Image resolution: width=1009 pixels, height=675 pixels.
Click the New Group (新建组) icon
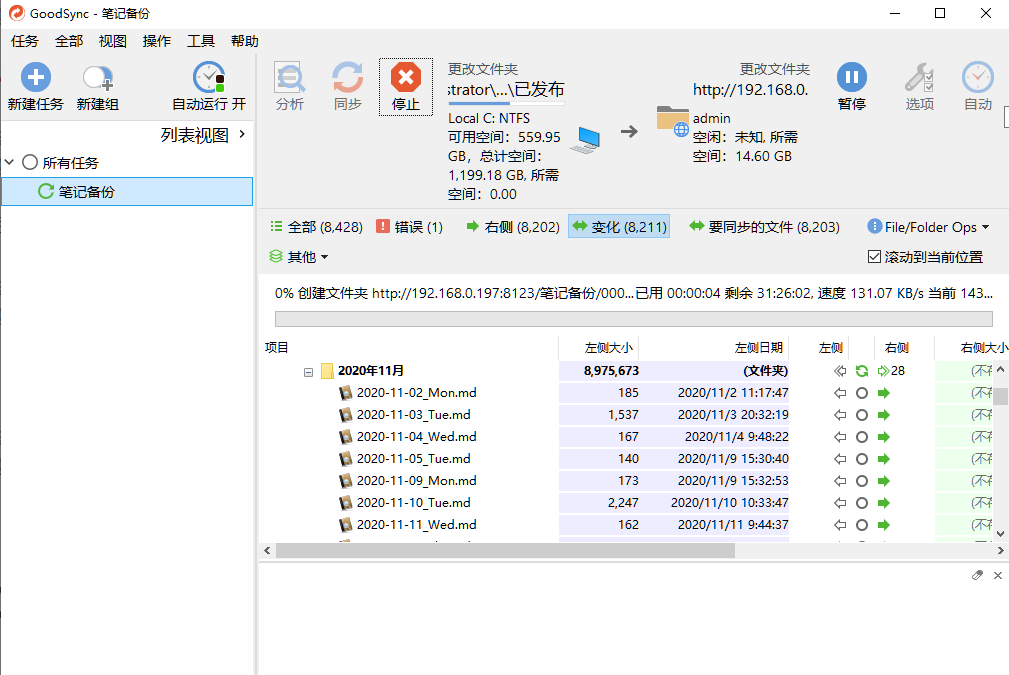pyautogui.click(x=98, y=79)
